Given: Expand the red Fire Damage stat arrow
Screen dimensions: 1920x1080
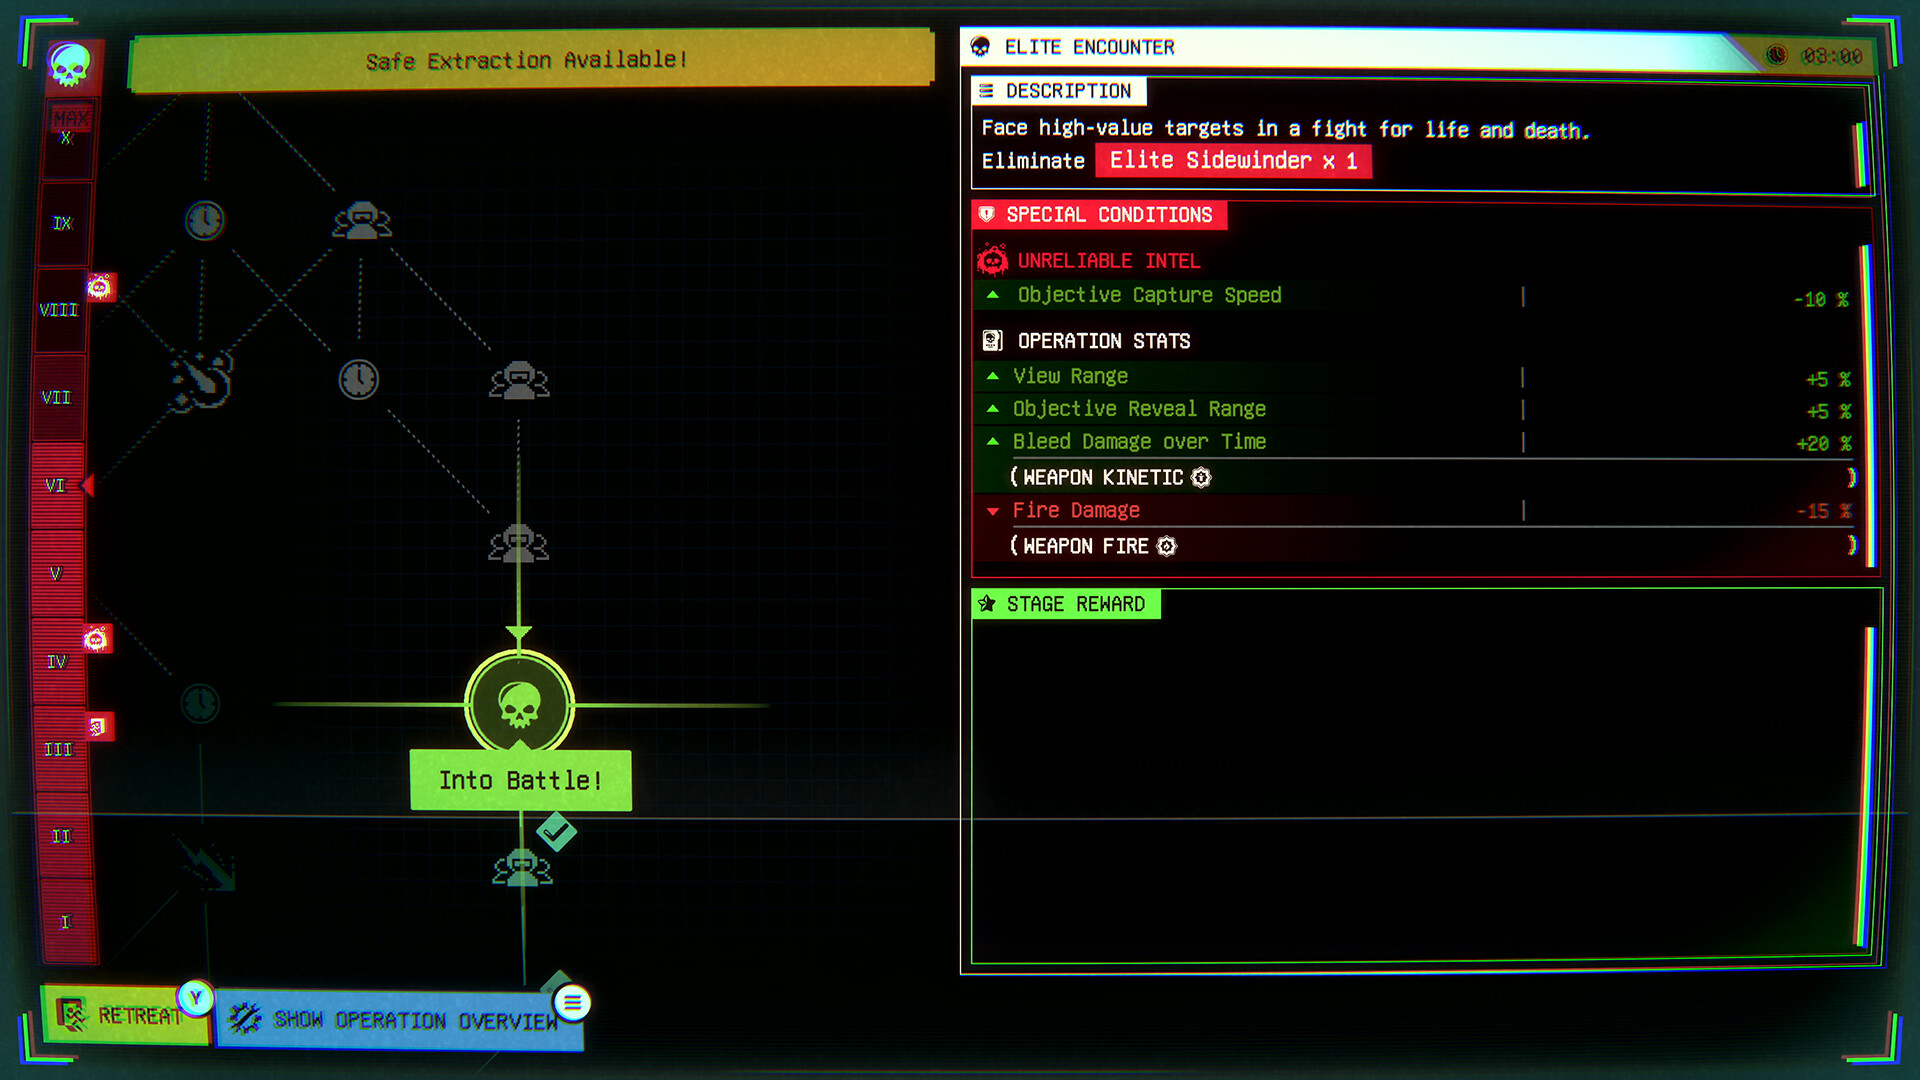Looking at the screenshot, I should tap(993, 511).
